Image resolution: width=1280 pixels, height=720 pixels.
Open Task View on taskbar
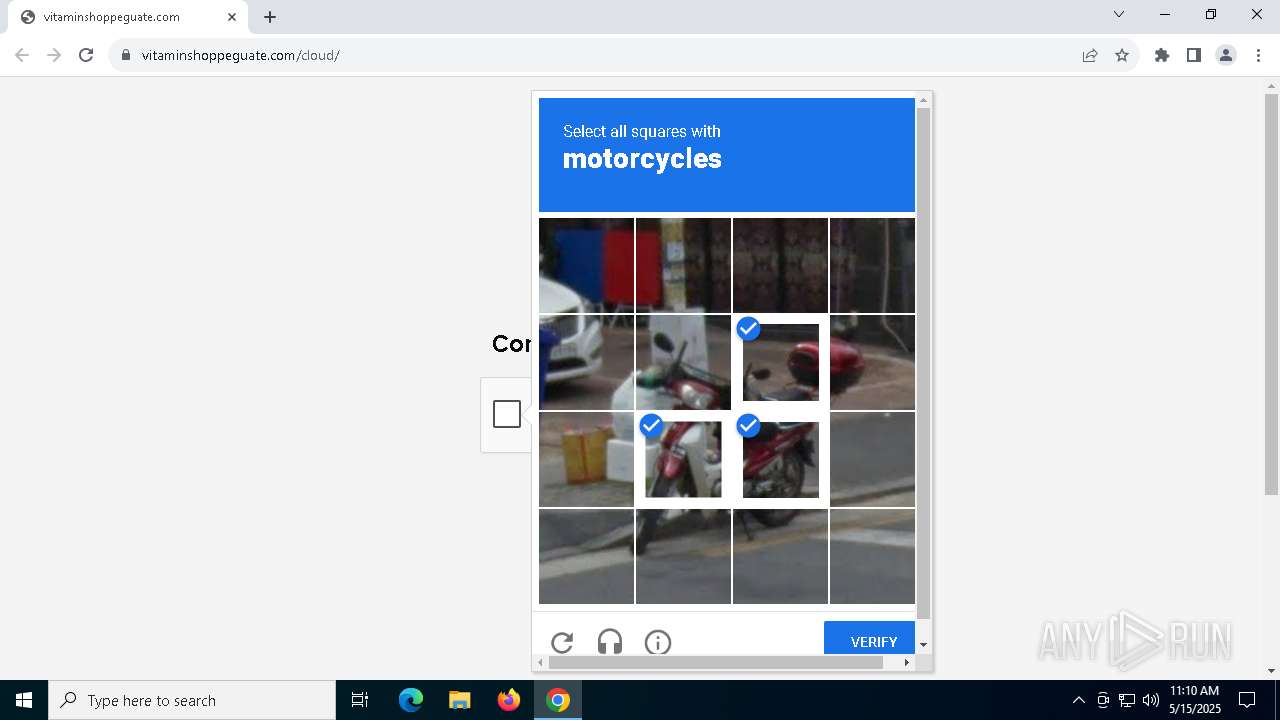click(x=360, y=700)
